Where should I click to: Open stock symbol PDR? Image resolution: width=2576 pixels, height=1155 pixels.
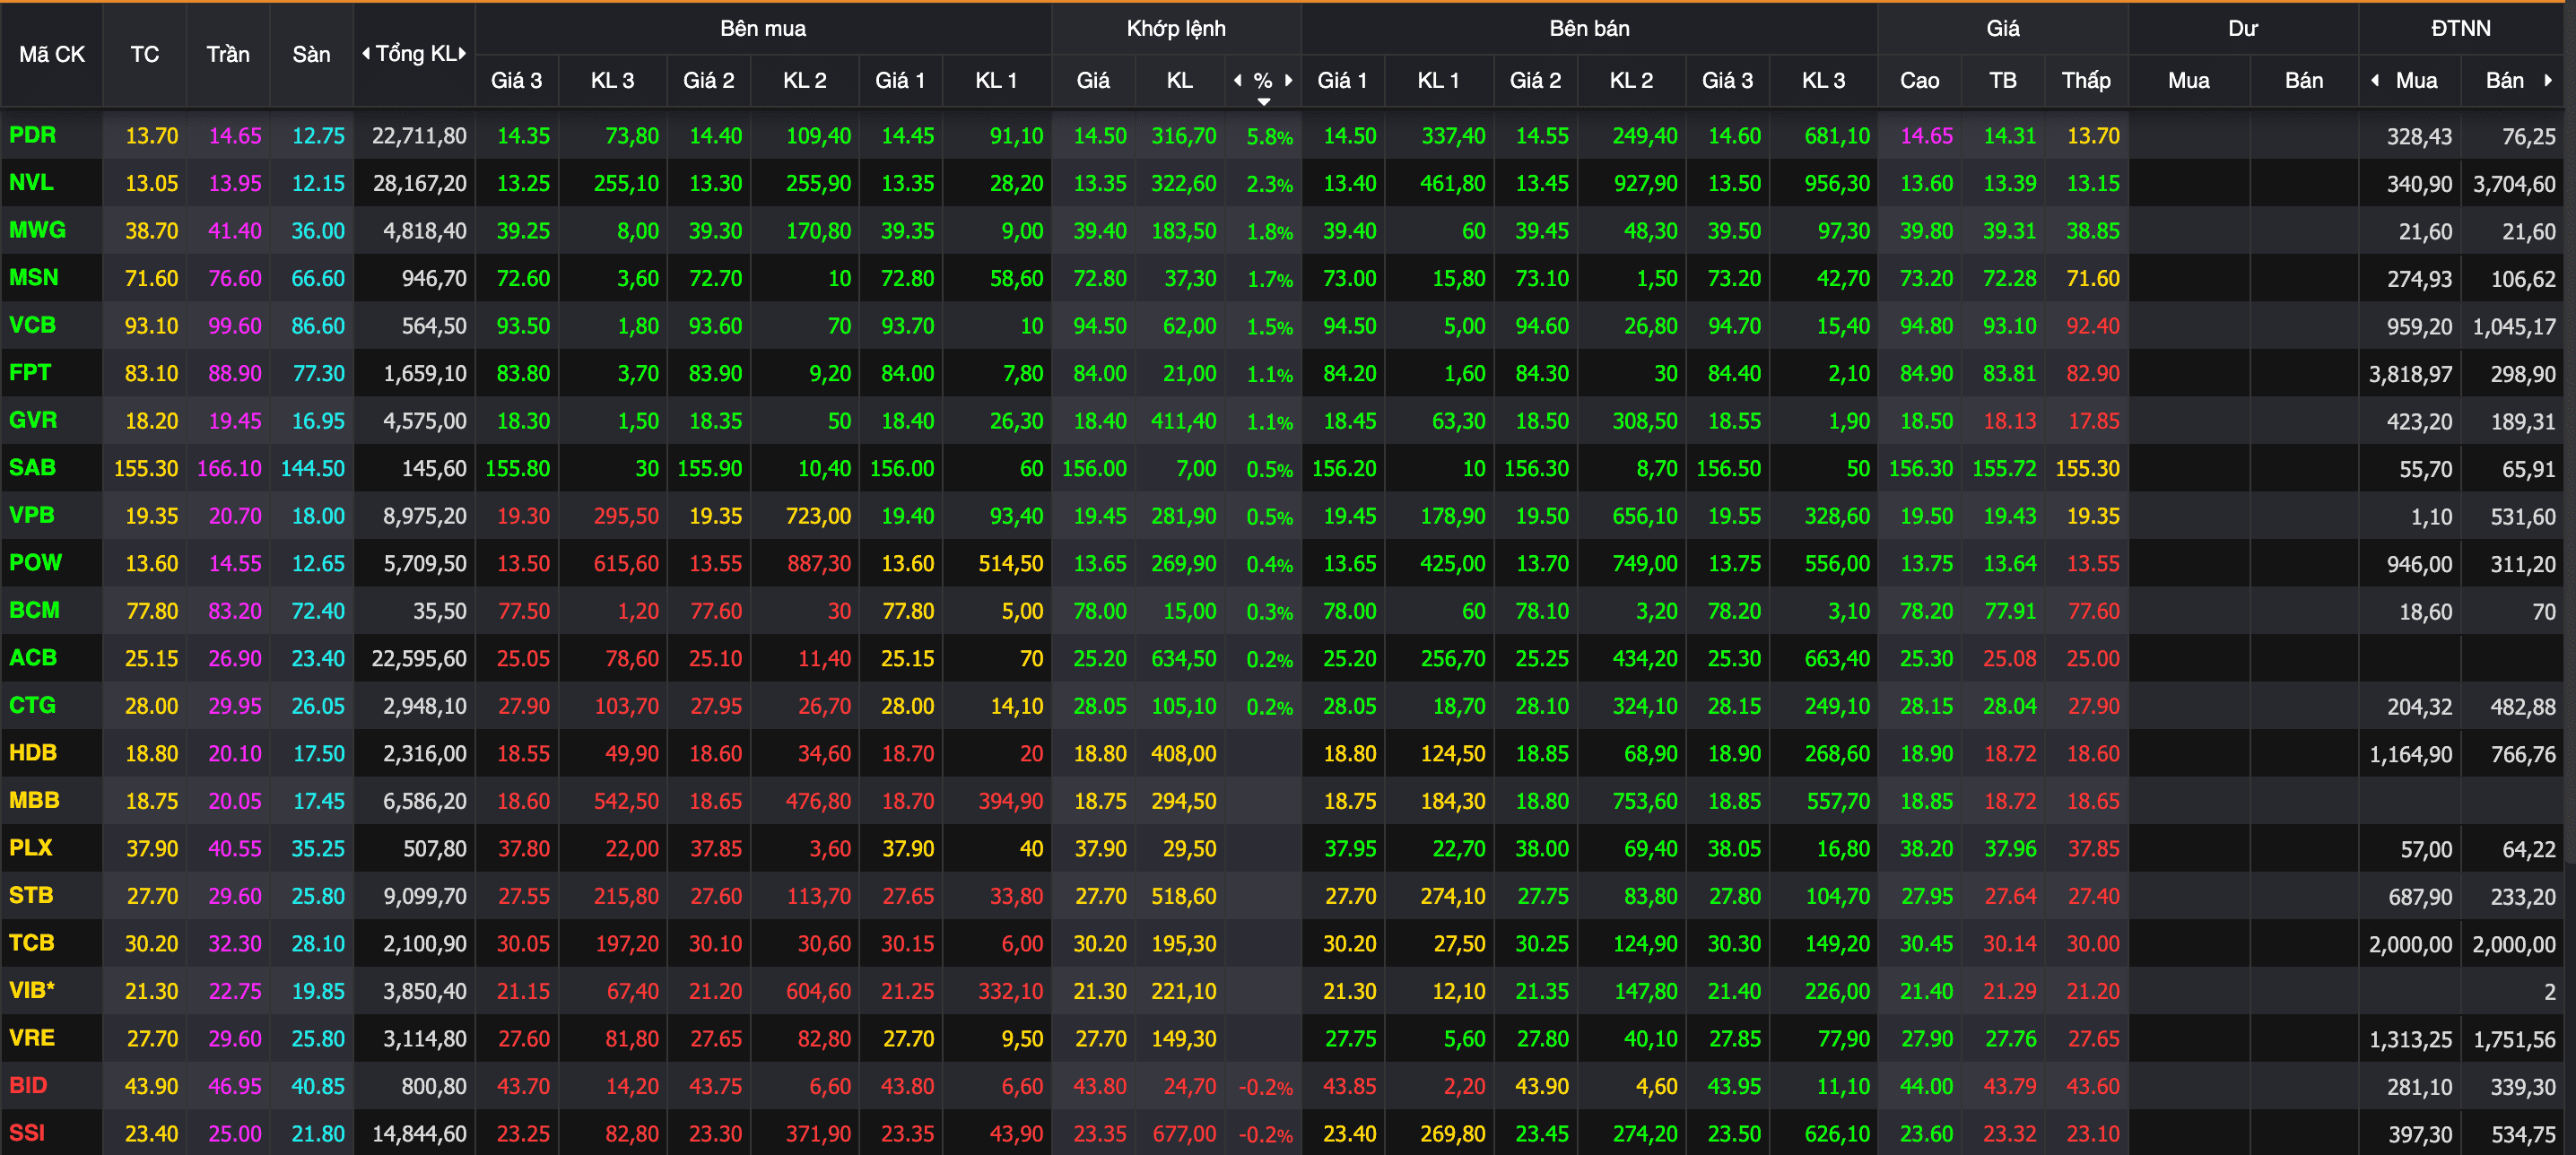[33, 135]
